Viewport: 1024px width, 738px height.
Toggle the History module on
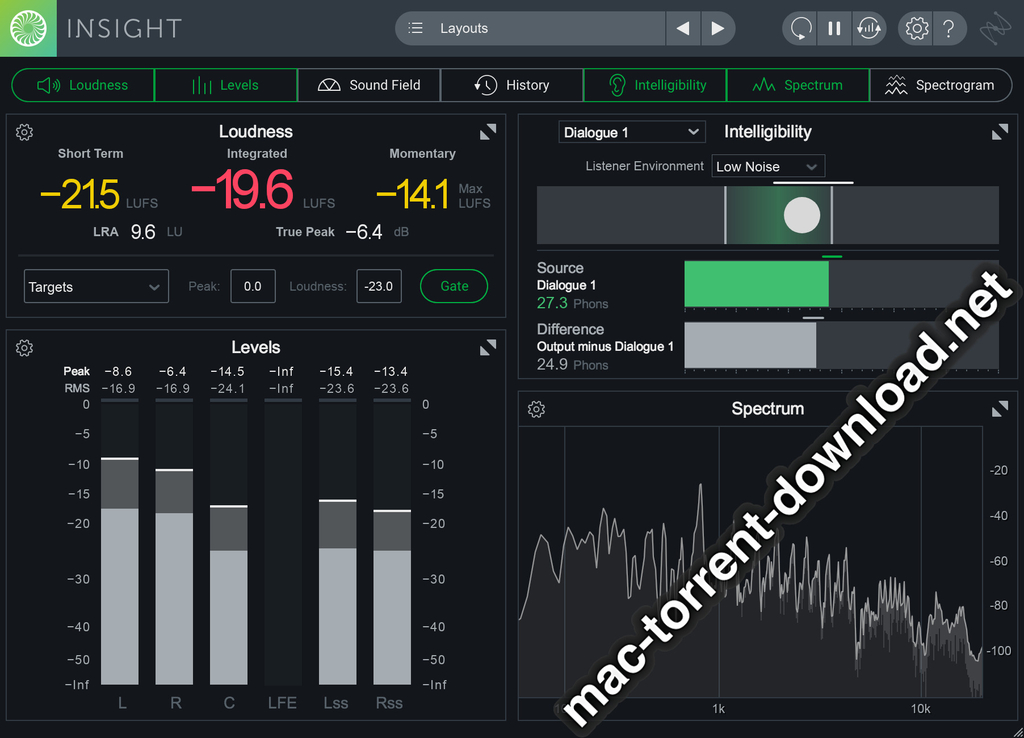point(512,86)
